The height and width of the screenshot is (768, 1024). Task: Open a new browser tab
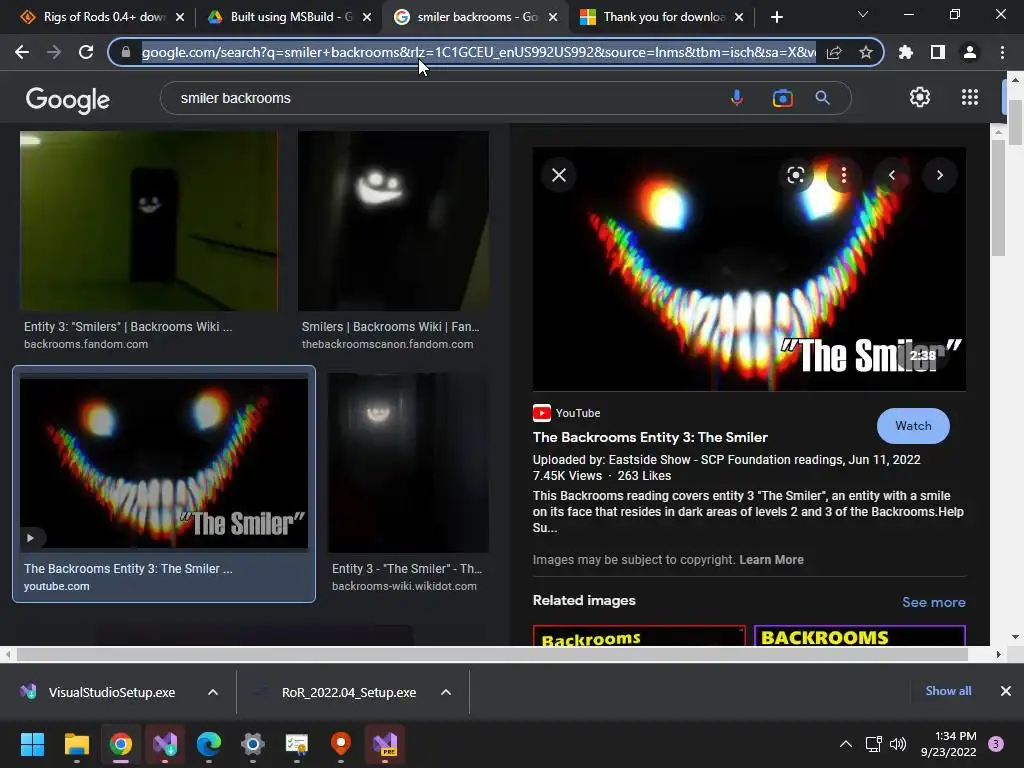click(776, 17)
